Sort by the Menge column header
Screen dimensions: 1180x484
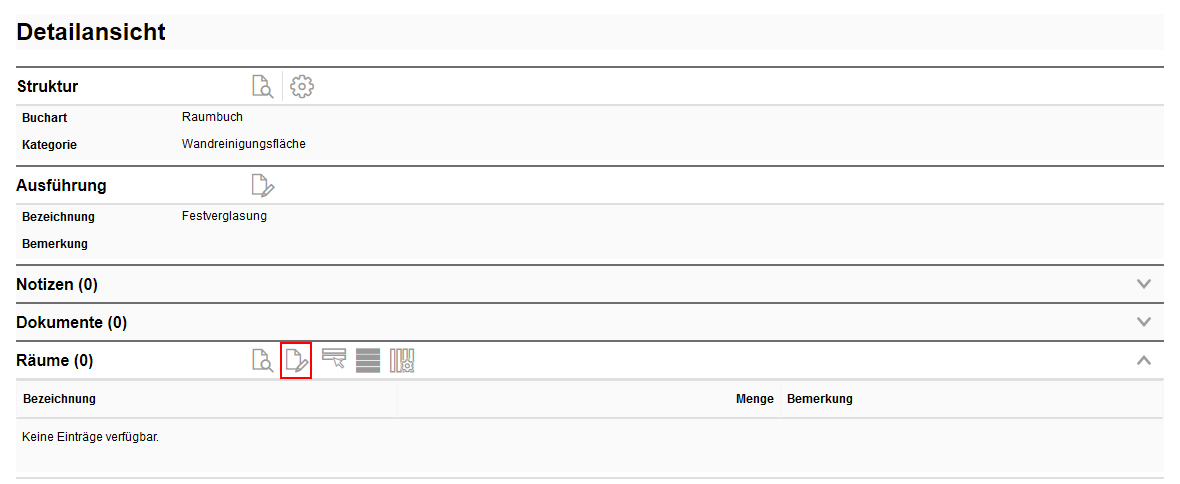coord(755,399)
